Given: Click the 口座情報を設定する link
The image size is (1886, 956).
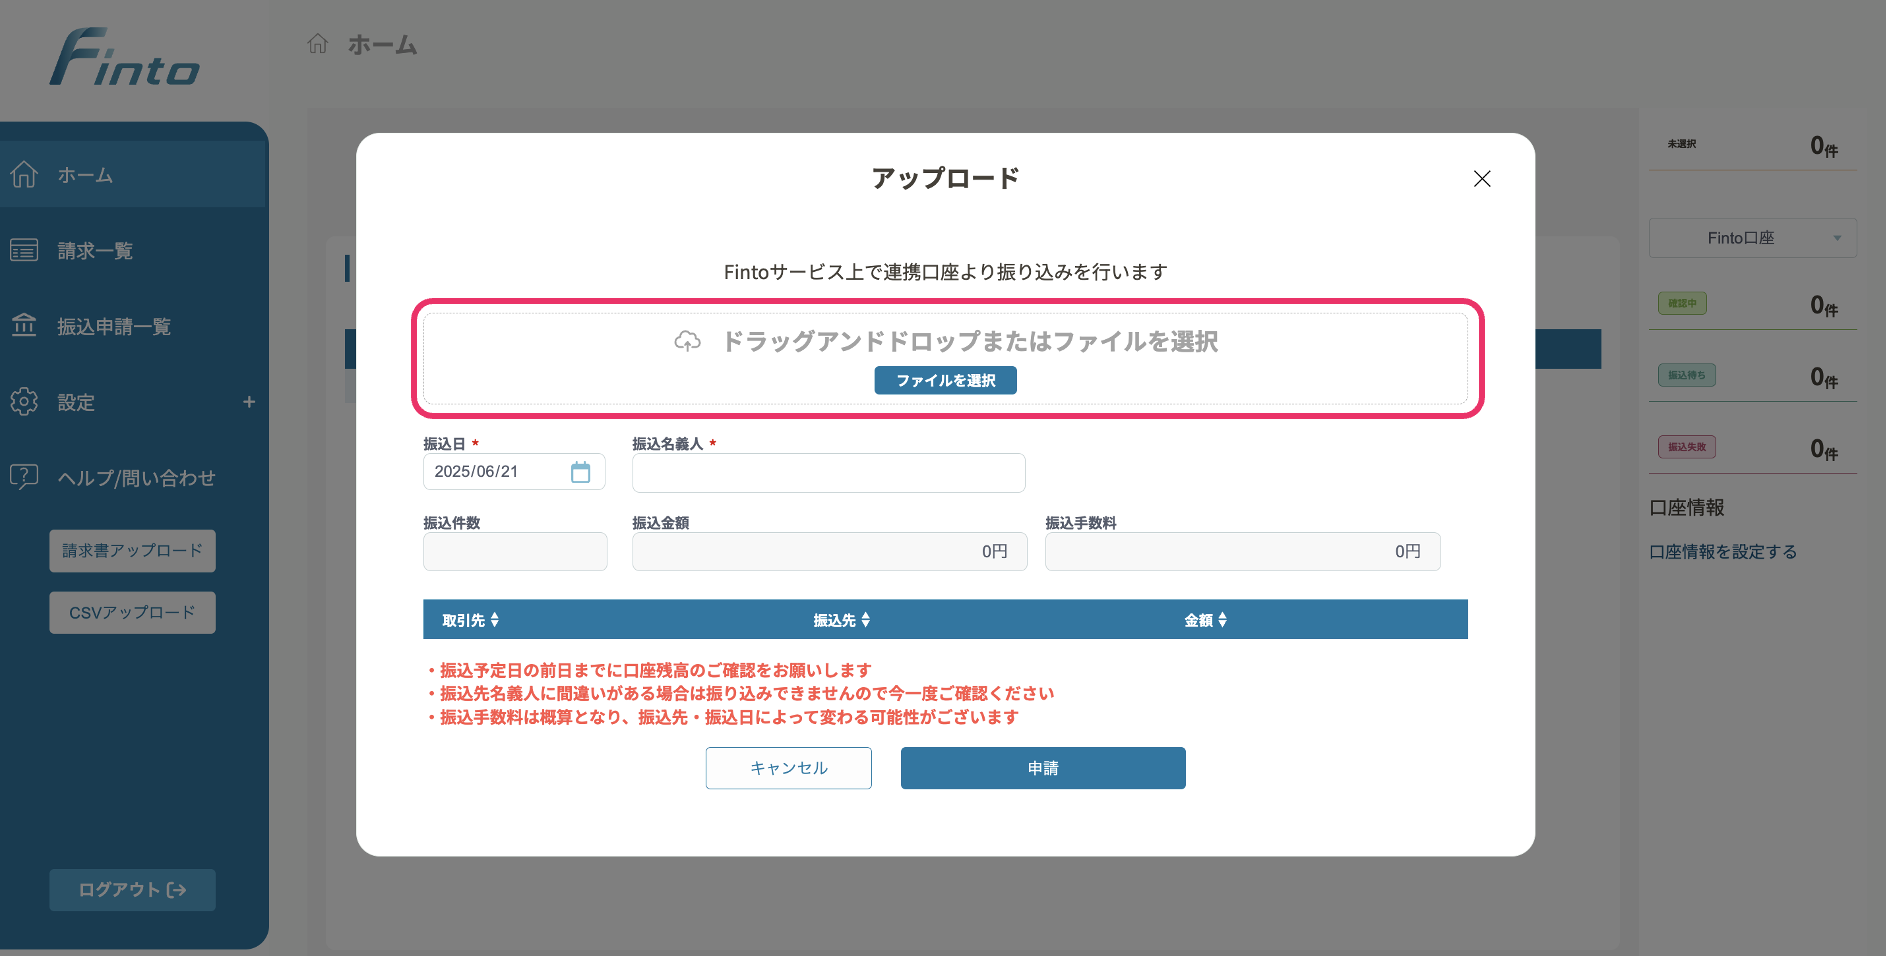Looking at the screenshot, I should pos(1722,552).
